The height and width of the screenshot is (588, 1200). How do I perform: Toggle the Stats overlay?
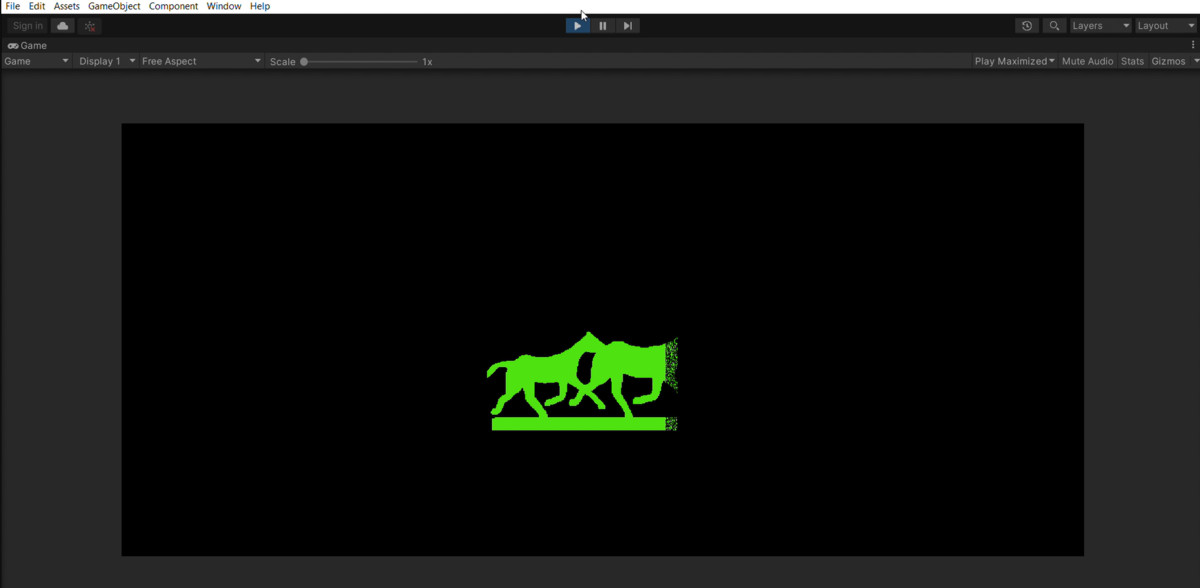point(1132,61)
